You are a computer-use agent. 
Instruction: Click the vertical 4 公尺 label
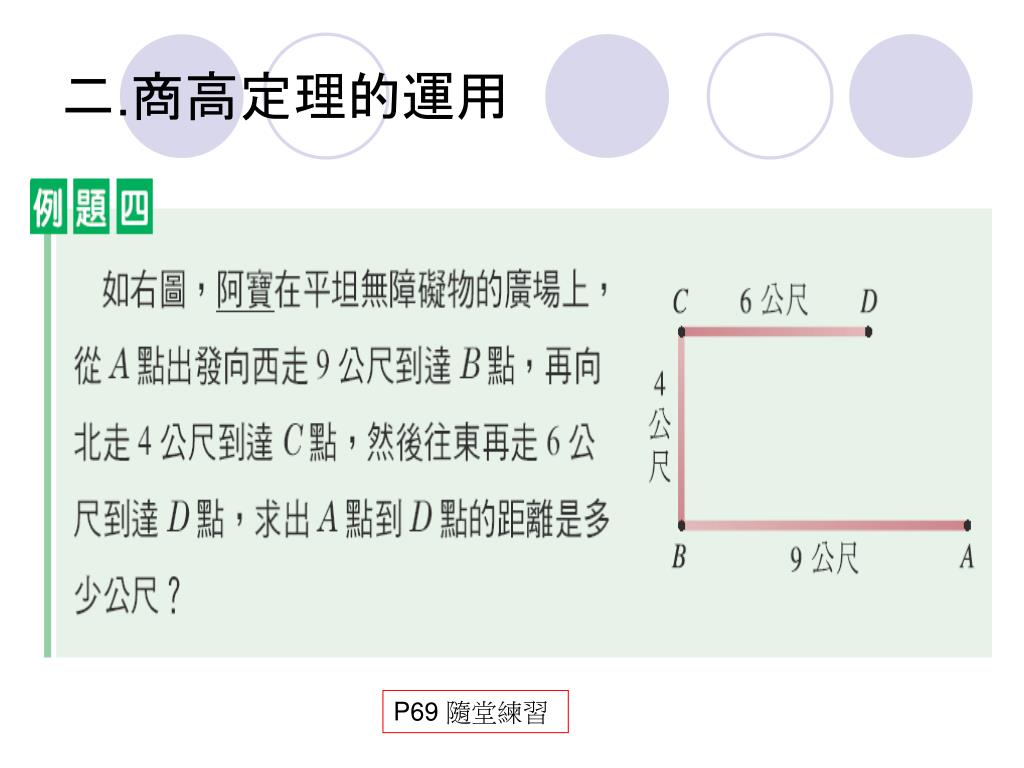(x=660, y=426)
